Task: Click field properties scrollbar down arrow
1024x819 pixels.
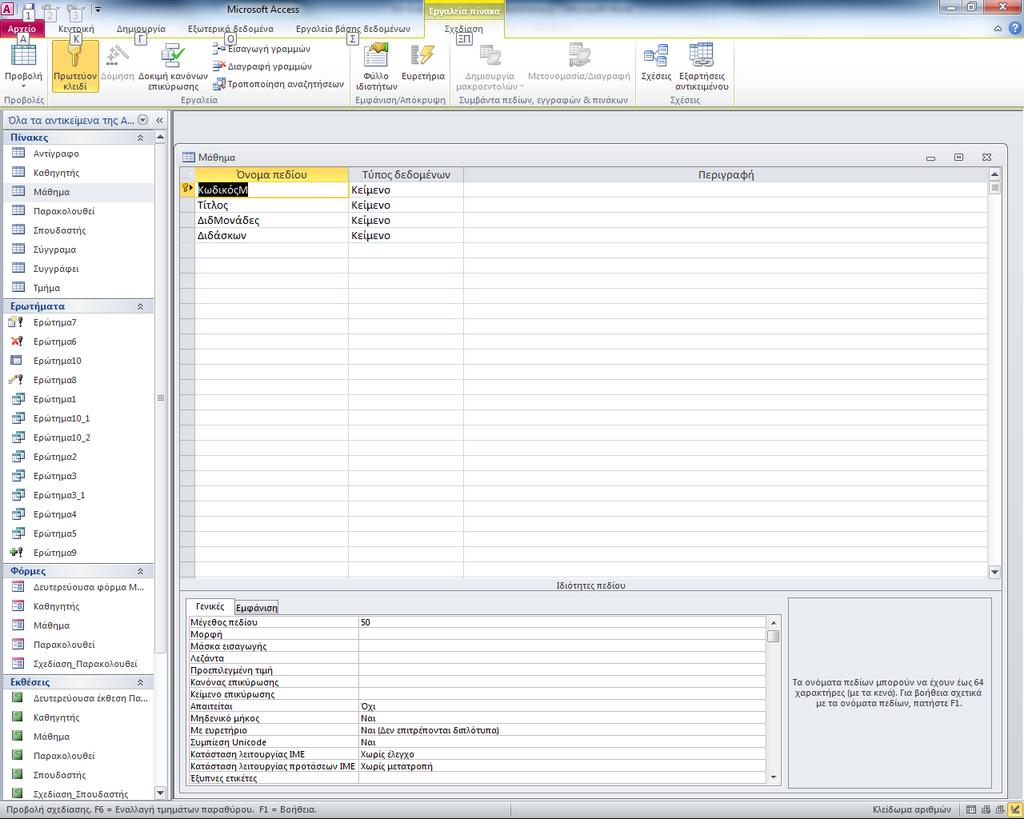Action: click(774, 777)
